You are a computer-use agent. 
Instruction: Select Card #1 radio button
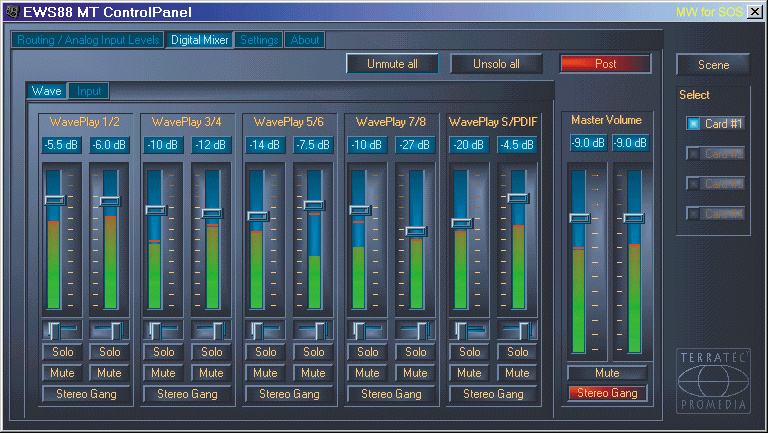pyautogui.click(x=694, y=124)
